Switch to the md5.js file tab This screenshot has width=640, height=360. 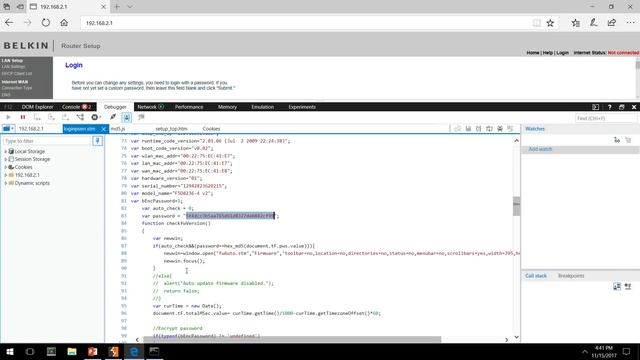pos(118,129)
